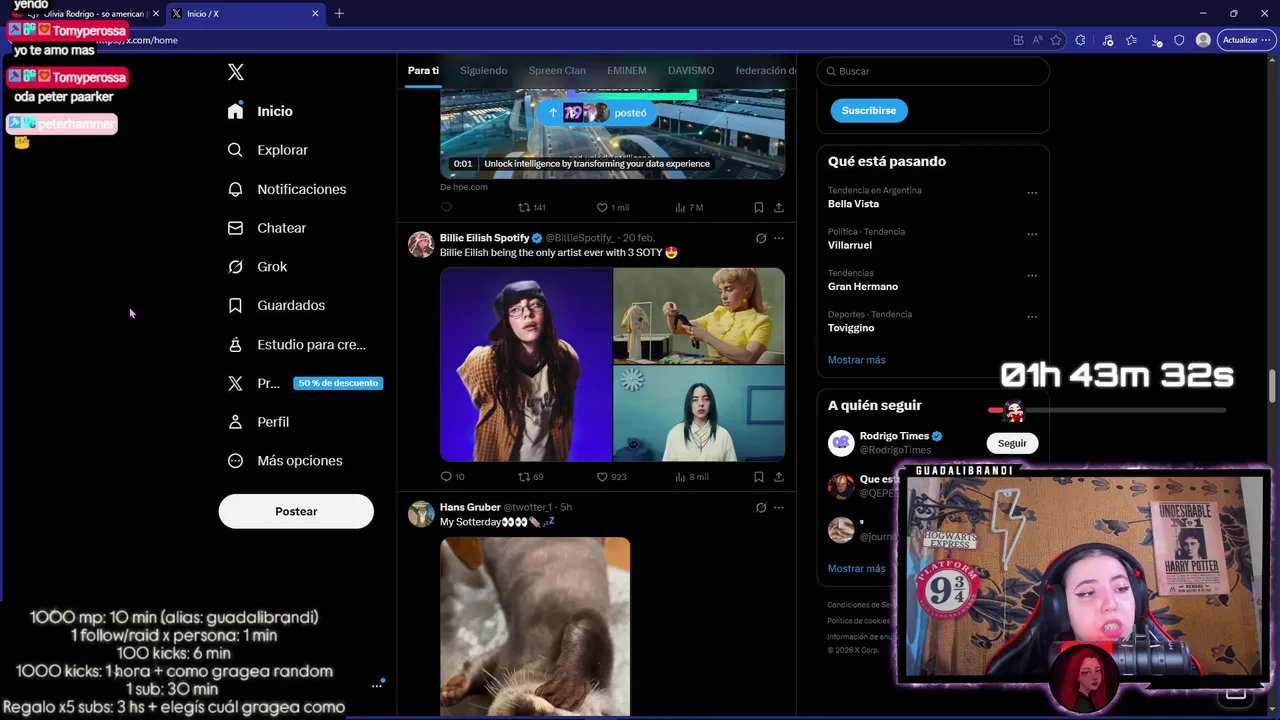Click the new posts 'posteó' pill

[x=598, y=113]
